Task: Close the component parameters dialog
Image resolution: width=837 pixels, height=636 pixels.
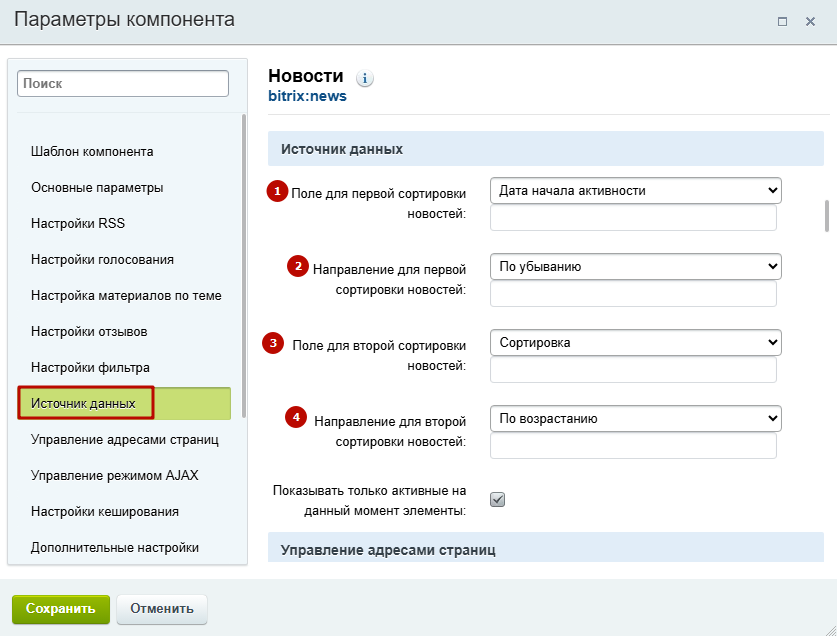Action: (810, 21)
